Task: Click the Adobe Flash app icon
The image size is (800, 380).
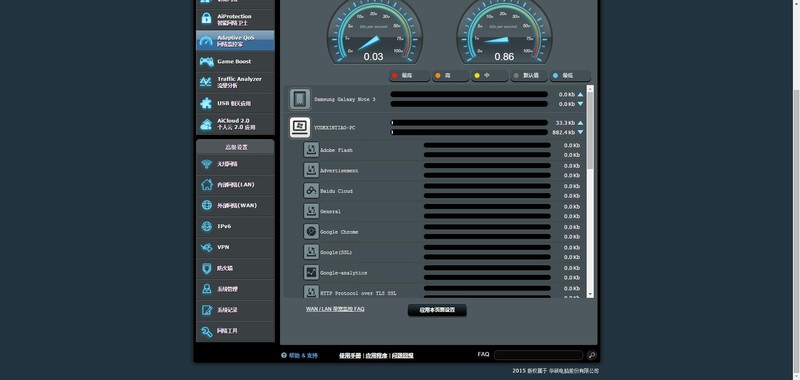Action: 311,150
